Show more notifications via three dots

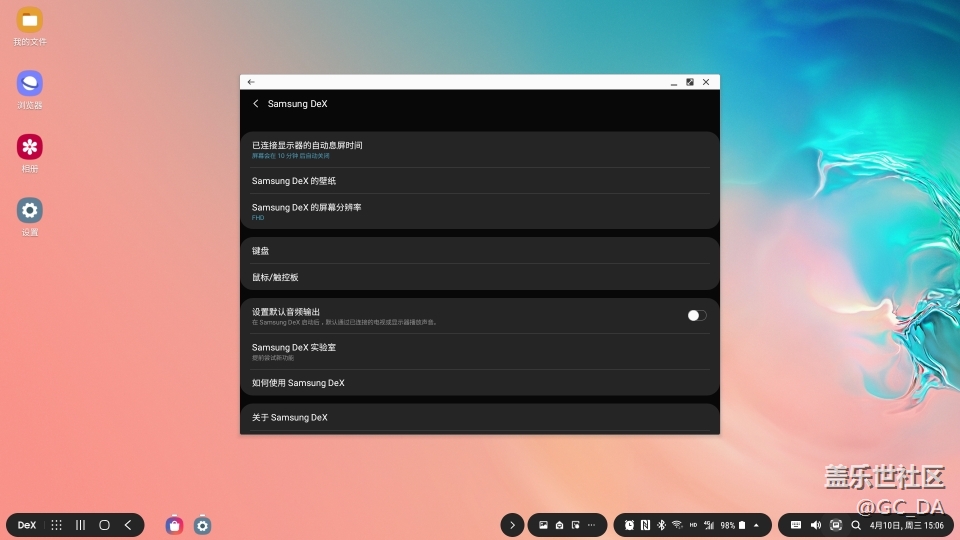pyautogui.click(x=591, y=525)
